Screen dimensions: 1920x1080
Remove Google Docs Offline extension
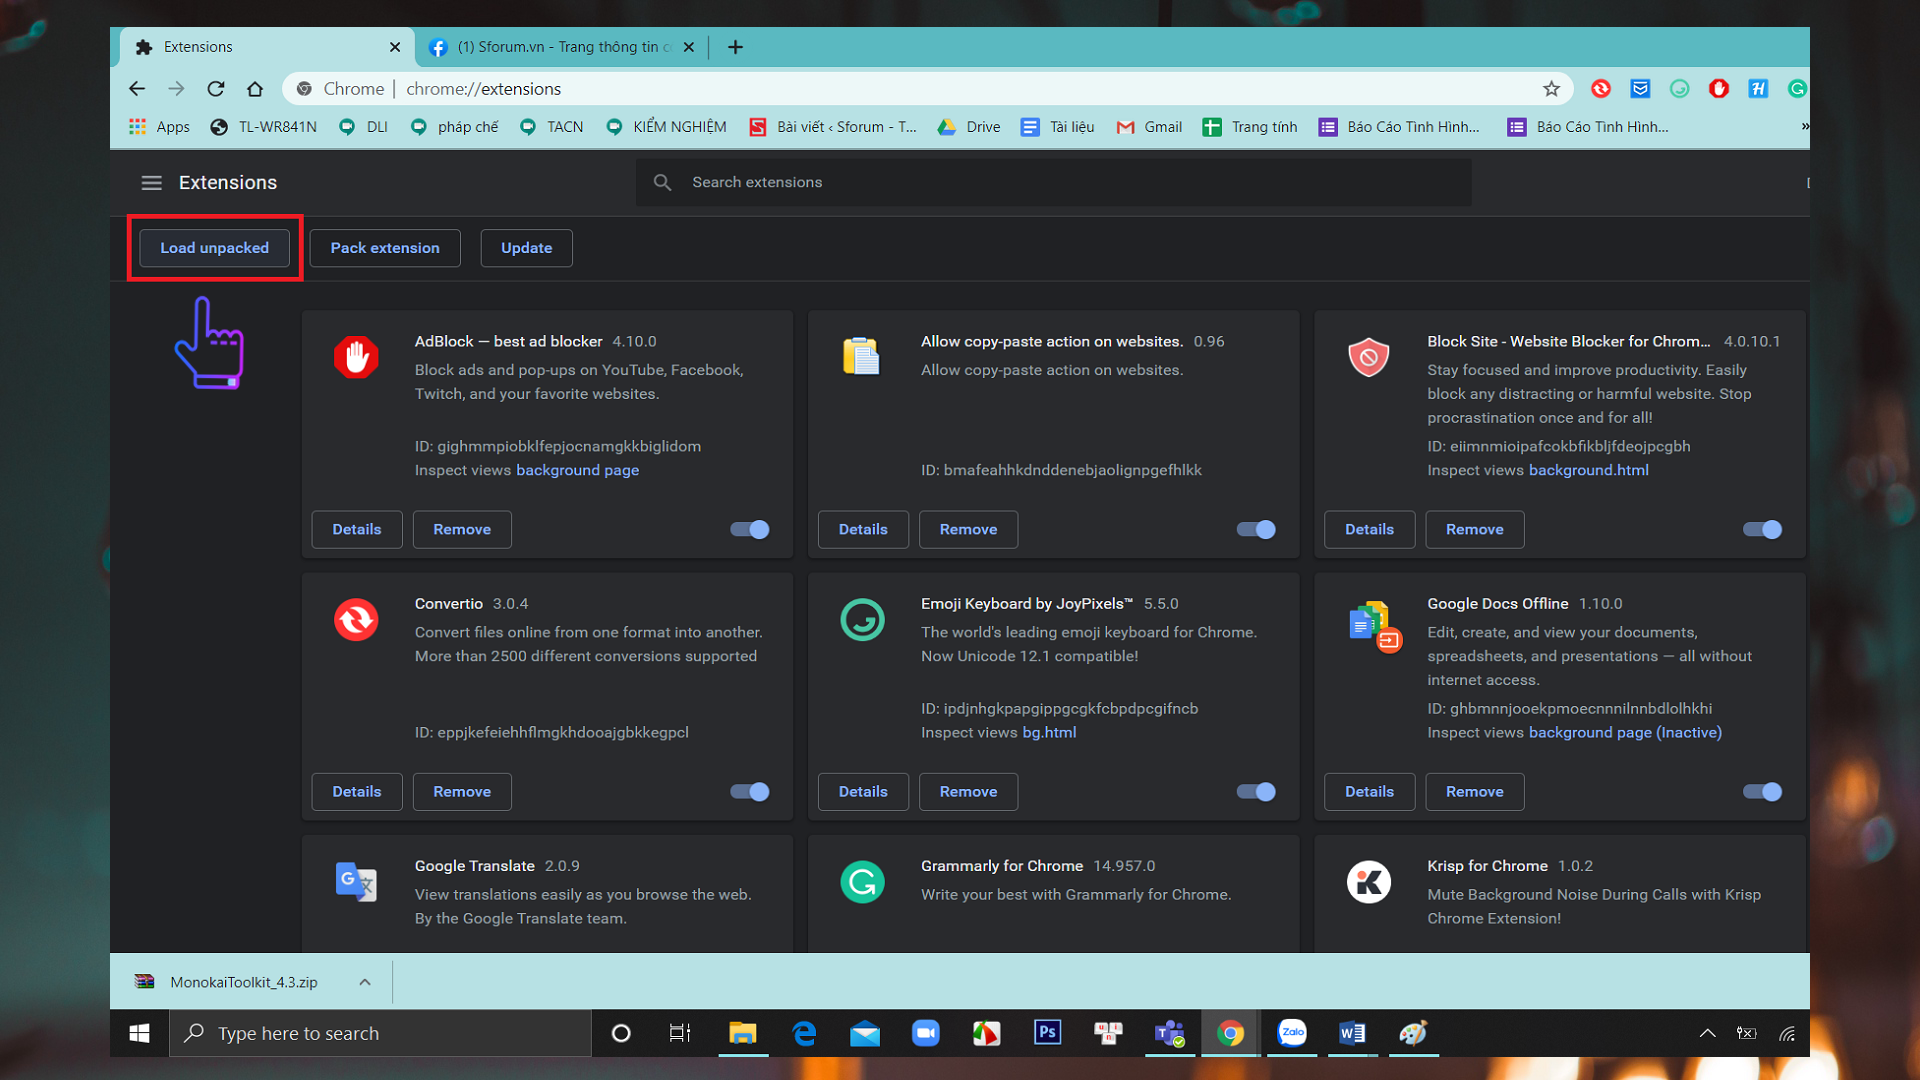pos(1474,791)
